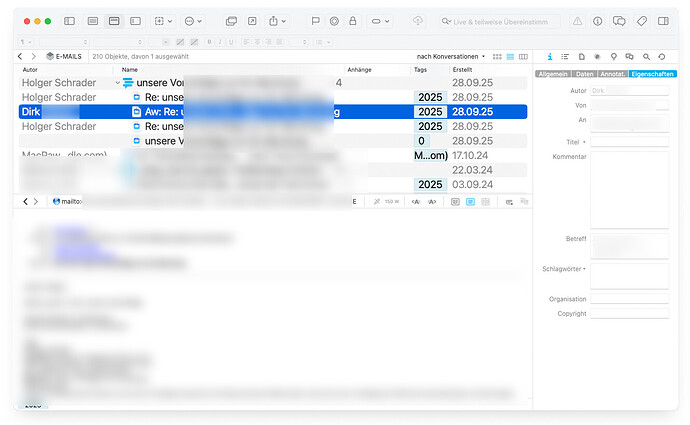The image size is (690, 425).
Task: Click the search icon in inspector bar
Action: [x=646, y=57]
